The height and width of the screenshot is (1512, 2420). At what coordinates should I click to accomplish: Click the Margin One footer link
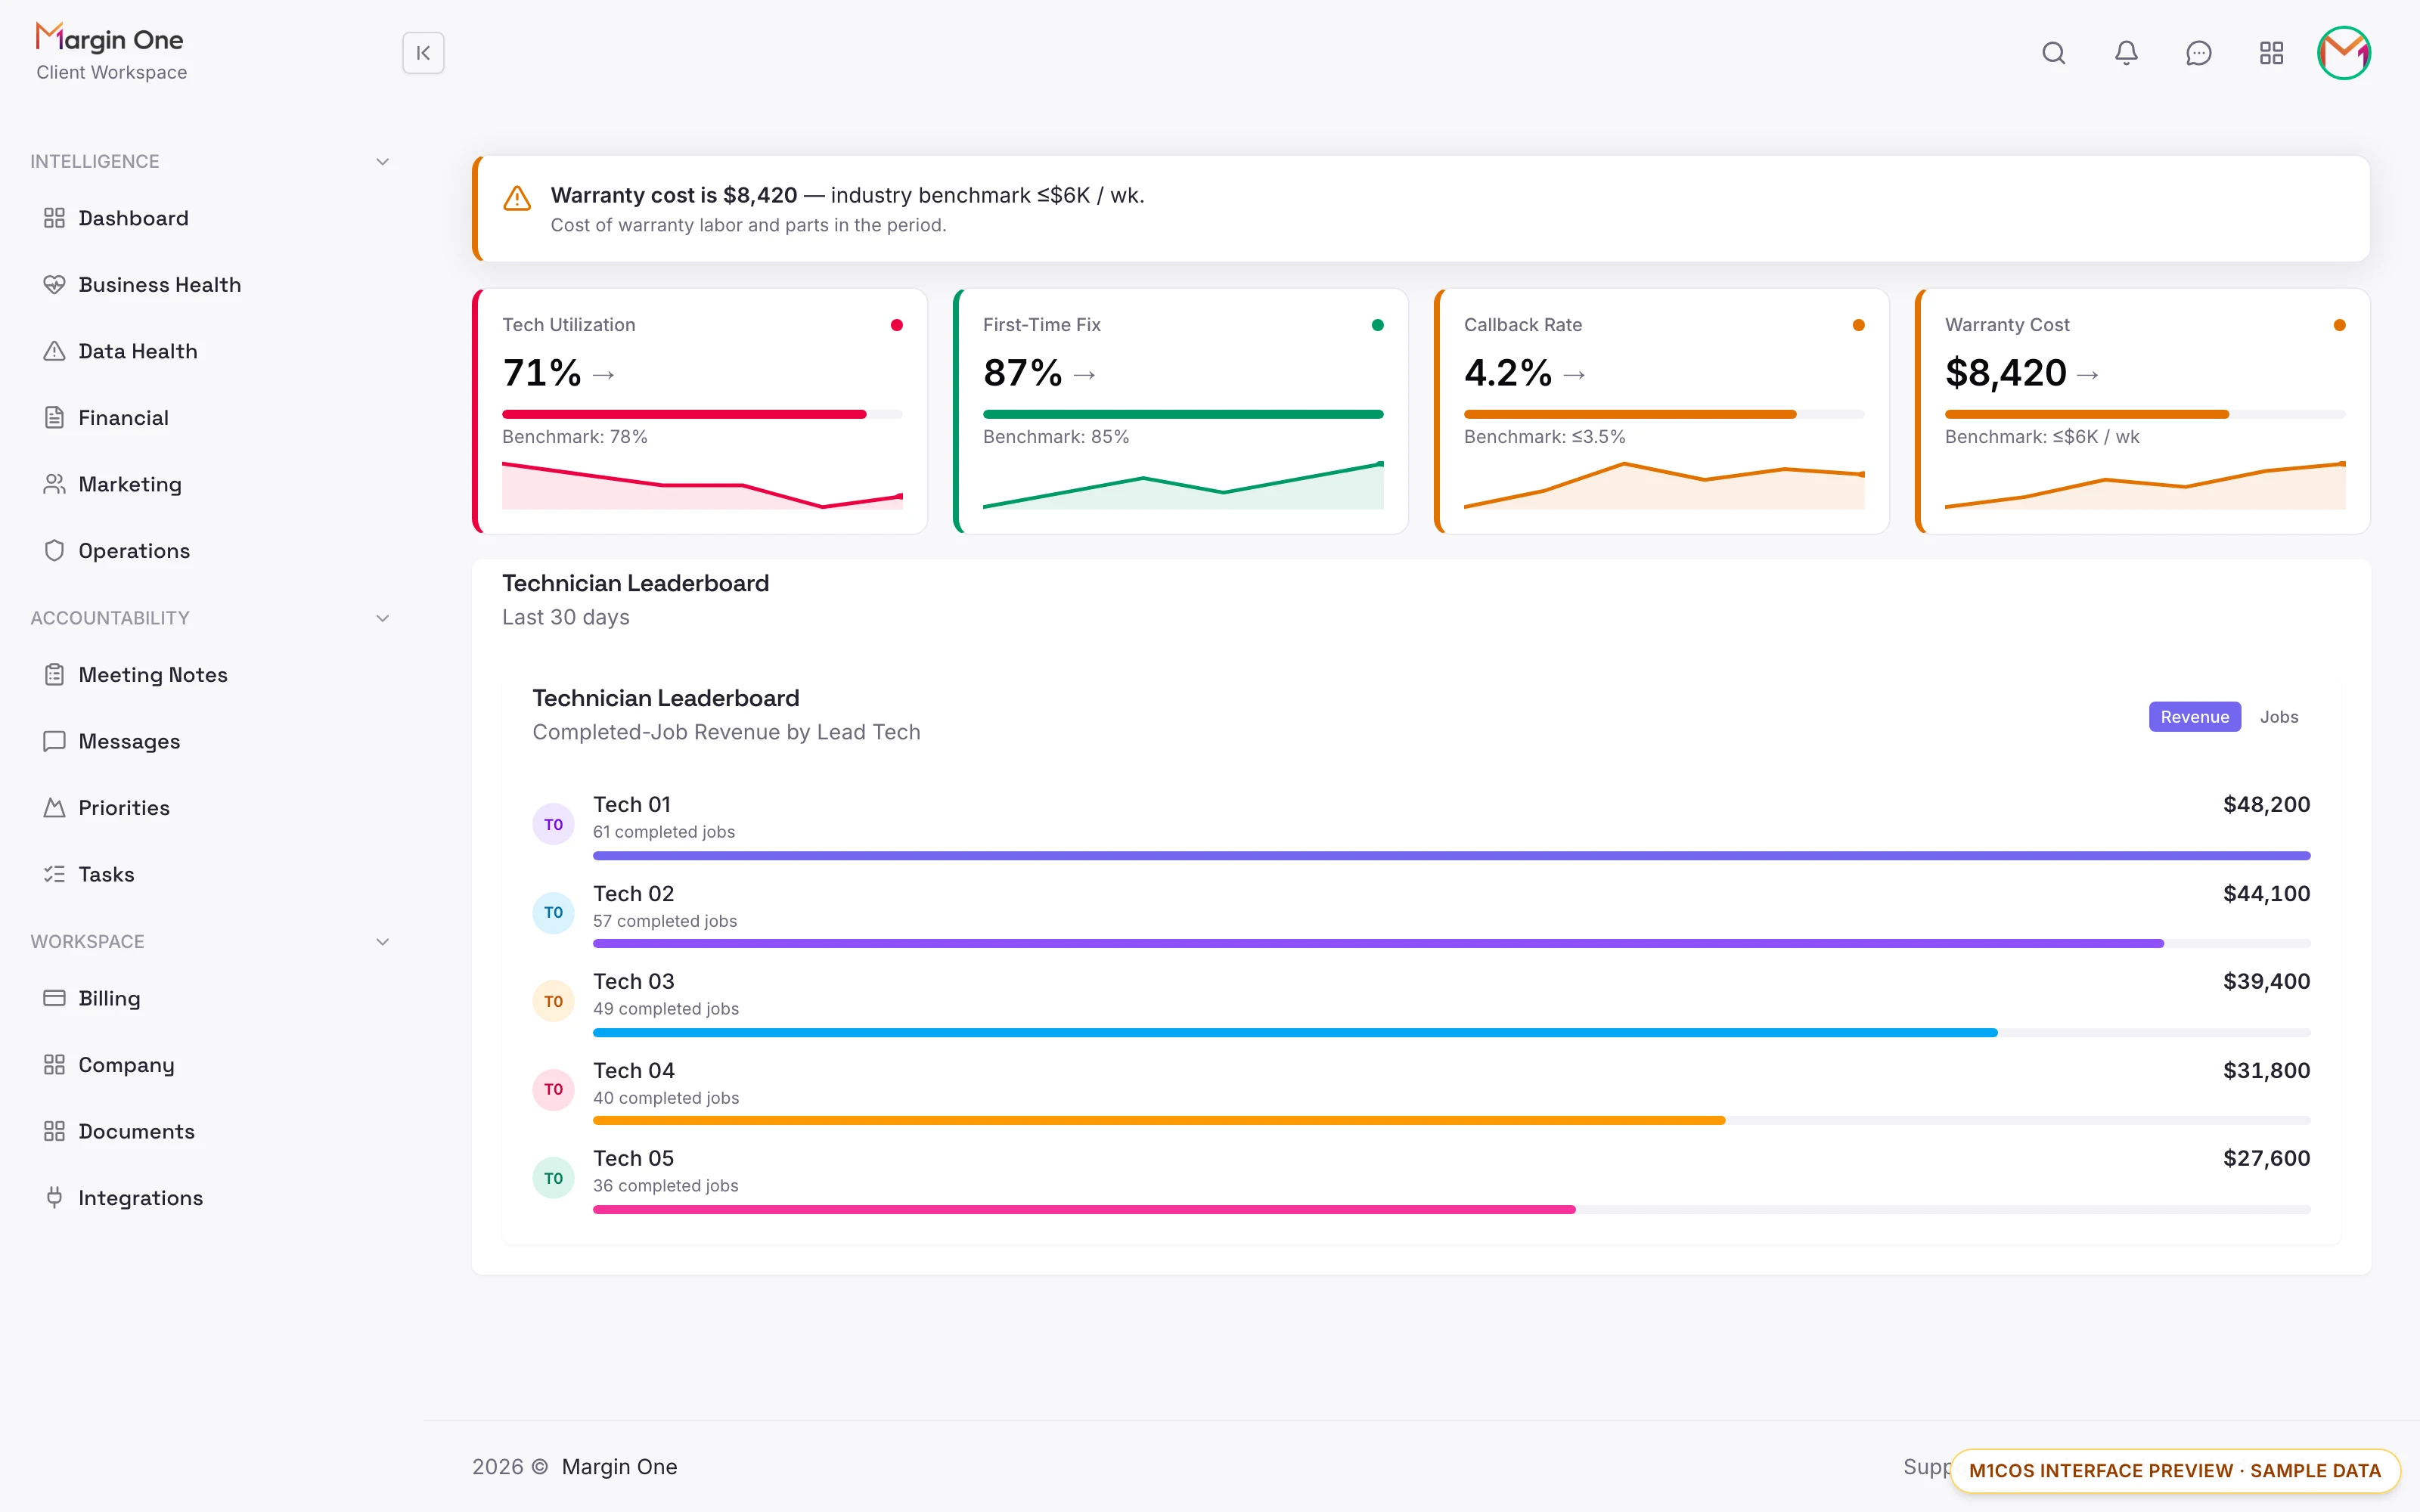point(619,1467)
